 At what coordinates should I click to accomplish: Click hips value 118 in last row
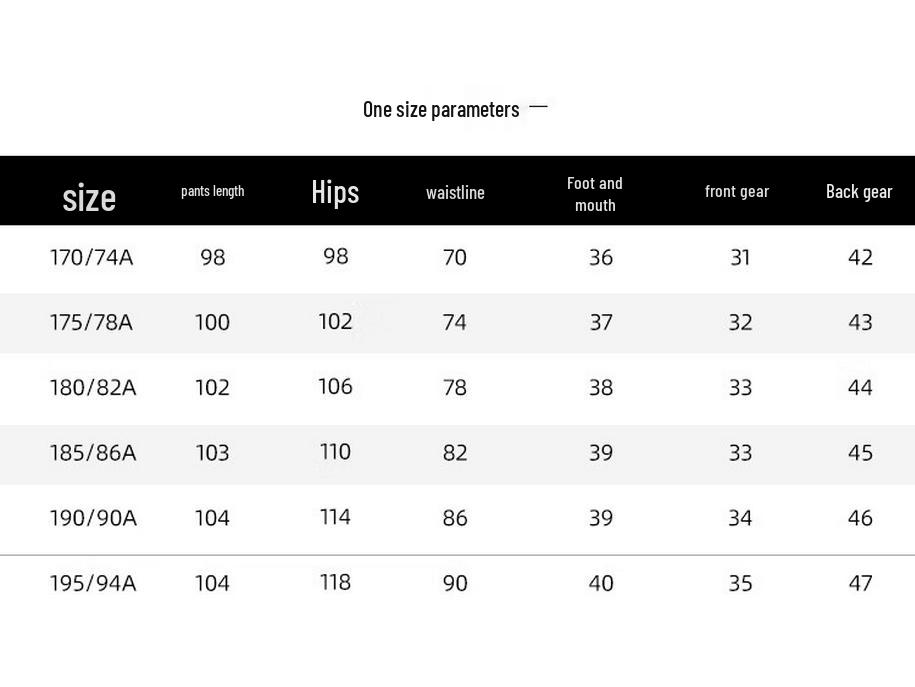[335, 582]
